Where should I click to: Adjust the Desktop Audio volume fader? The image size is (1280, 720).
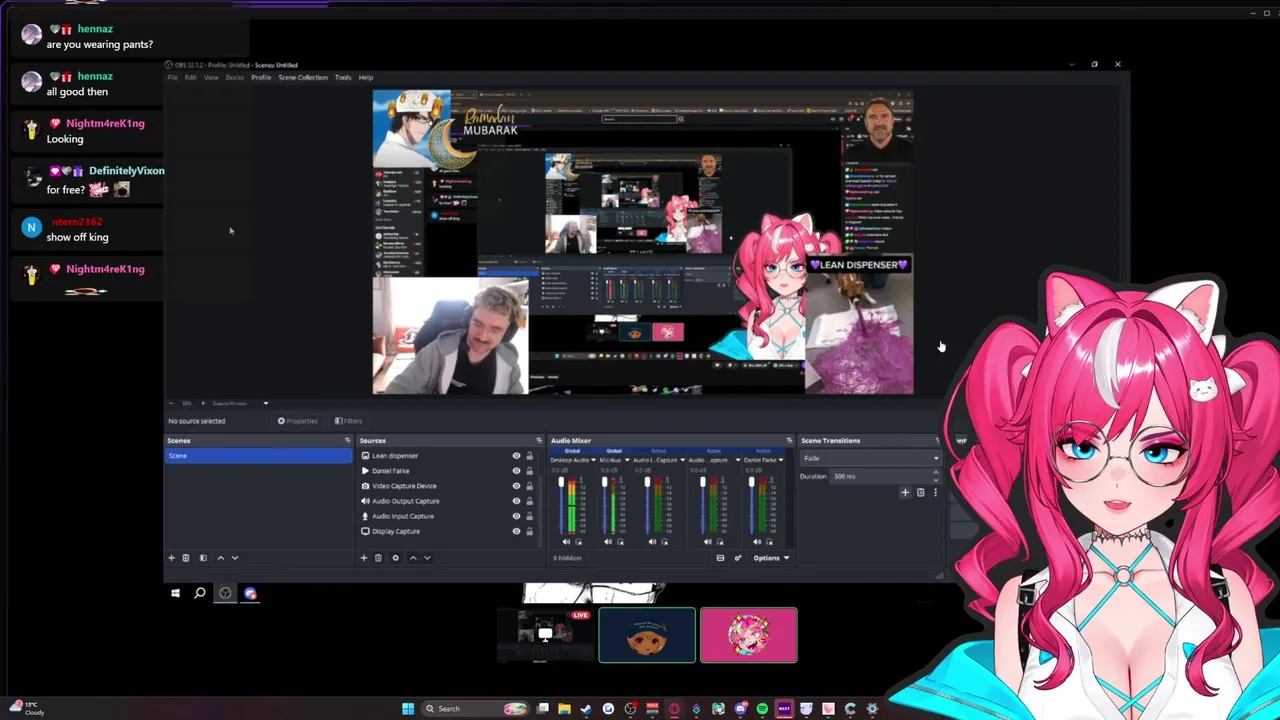point(561,505)
